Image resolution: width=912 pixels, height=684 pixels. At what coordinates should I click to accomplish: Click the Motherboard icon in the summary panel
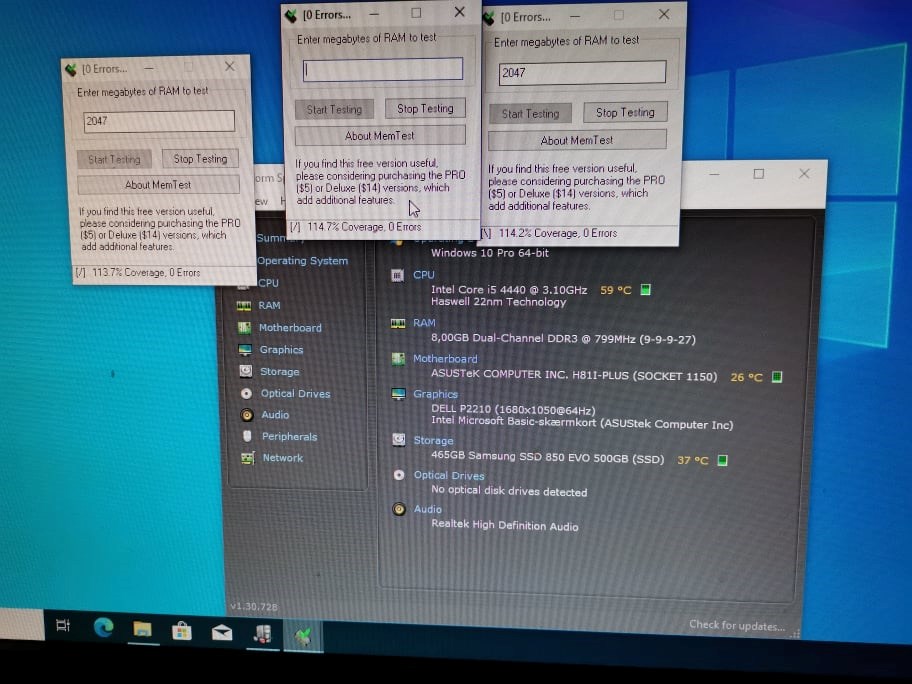pos(398,359)
